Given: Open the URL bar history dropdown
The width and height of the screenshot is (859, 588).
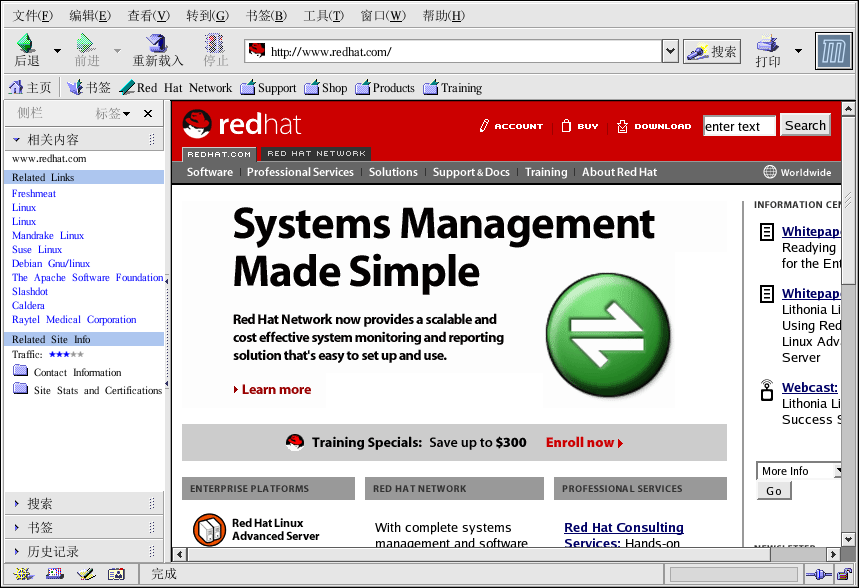Looking at the screenshot, I should [x=670, y=51].
